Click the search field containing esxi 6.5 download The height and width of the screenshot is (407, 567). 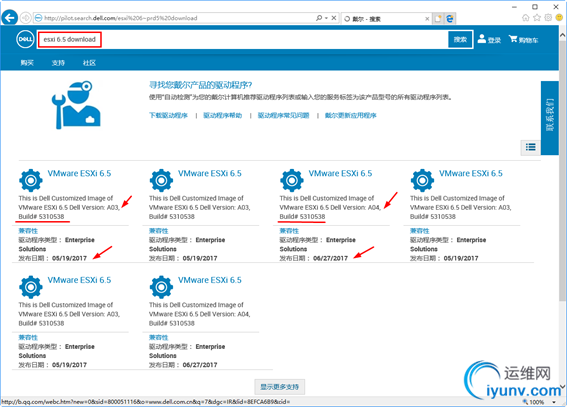(243, 39)
